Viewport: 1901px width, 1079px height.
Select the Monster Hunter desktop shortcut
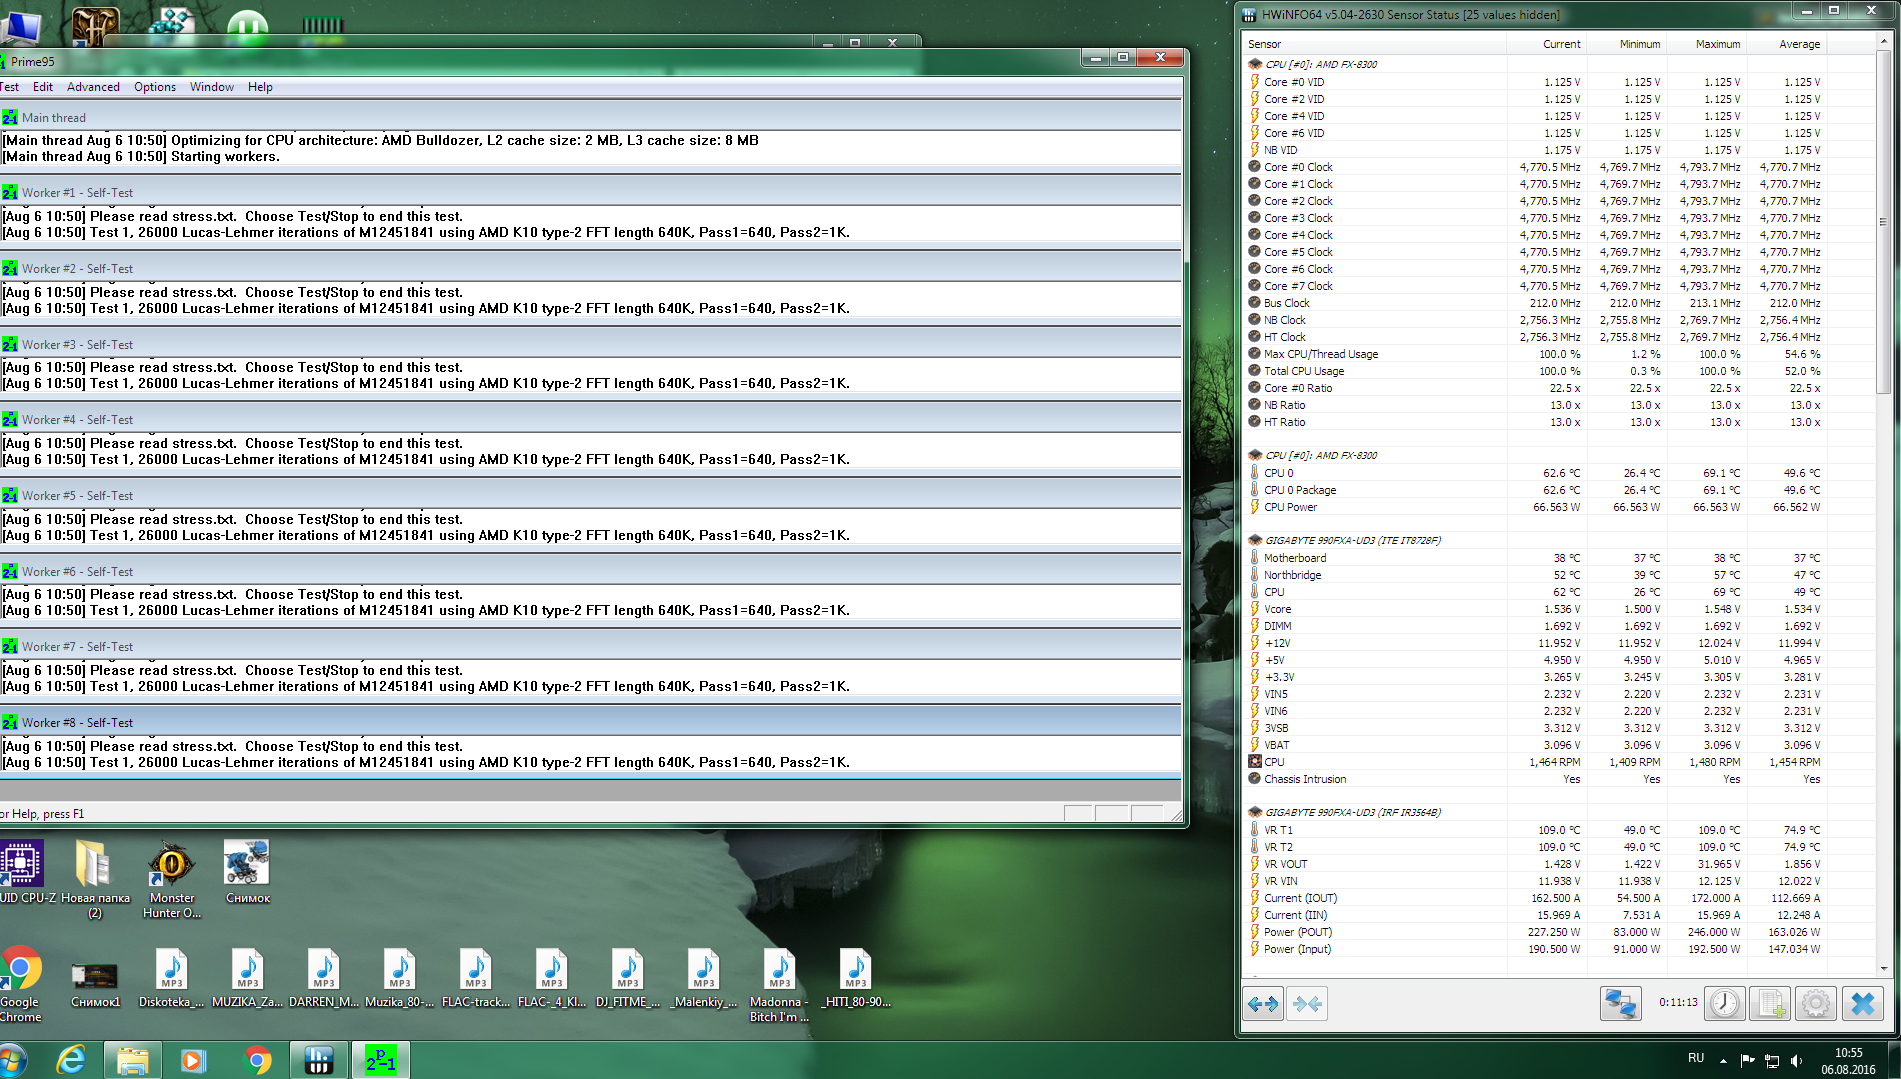171,878
